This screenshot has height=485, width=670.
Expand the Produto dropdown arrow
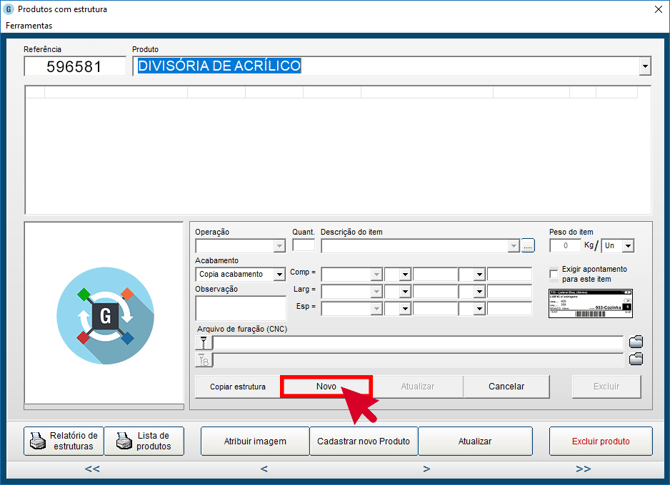645,66
